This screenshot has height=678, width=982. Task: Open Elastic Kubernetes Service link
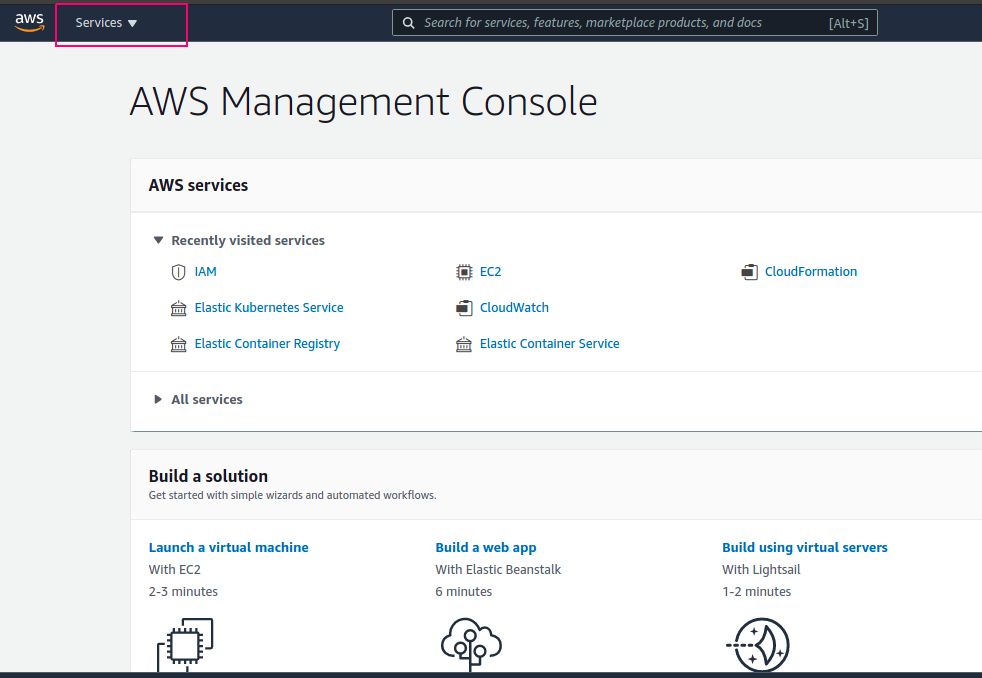tap(269, 307)
